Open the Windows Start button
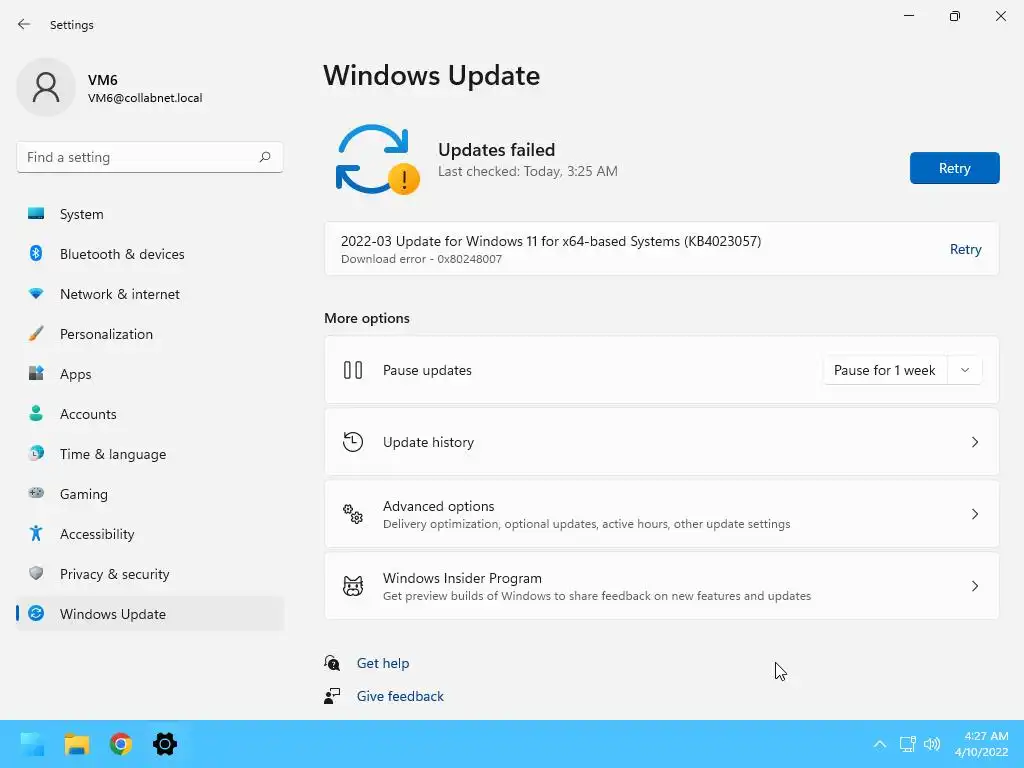This screenshot has height=768, width=1024. click(32, 744)
